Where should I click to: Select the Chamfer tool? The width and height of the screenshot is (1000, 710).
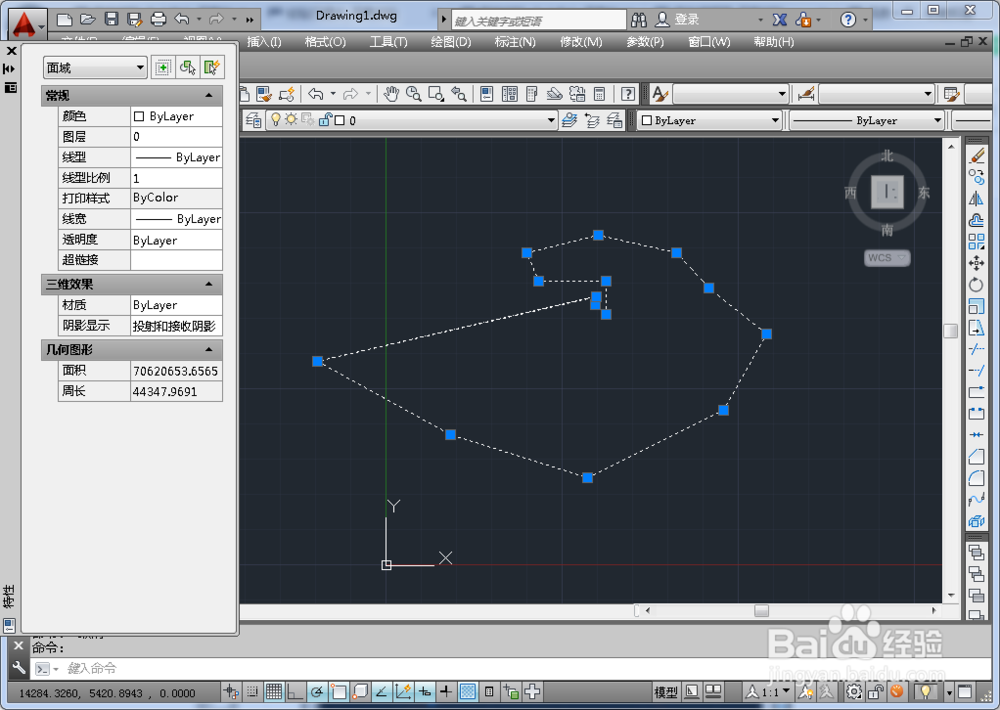976,457
